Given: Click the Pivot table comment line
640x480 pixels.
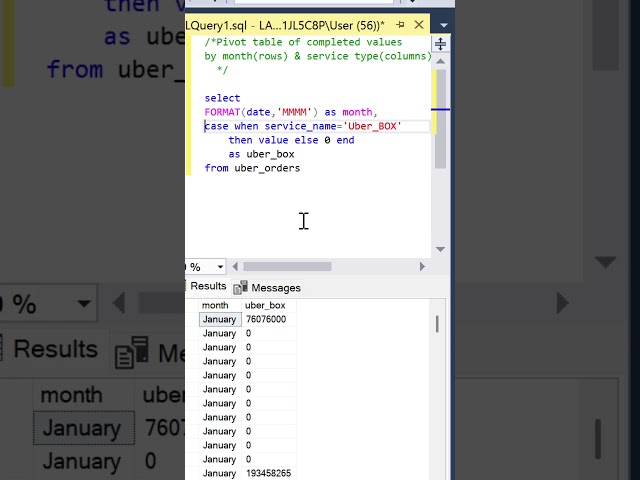Looking at the screenshot, I should (303, 42).
